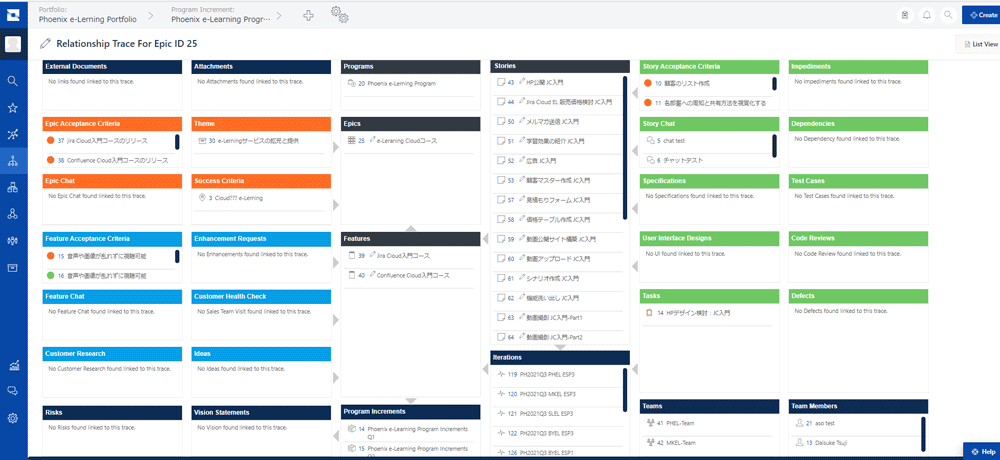Open team 42 MKEL-Team

[676, 442]
